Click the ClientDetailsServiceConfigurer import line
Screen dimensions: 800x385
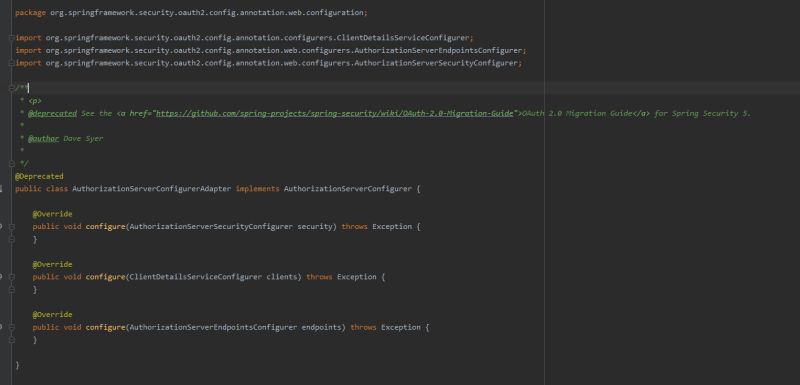click(x=244, y=38)
